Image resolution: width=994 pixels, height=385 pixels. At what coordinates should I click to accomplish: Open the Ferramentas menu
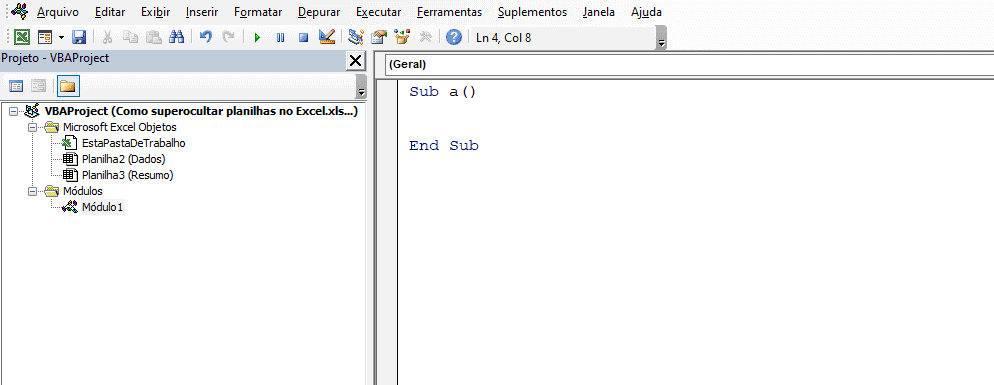click(449, 12)
